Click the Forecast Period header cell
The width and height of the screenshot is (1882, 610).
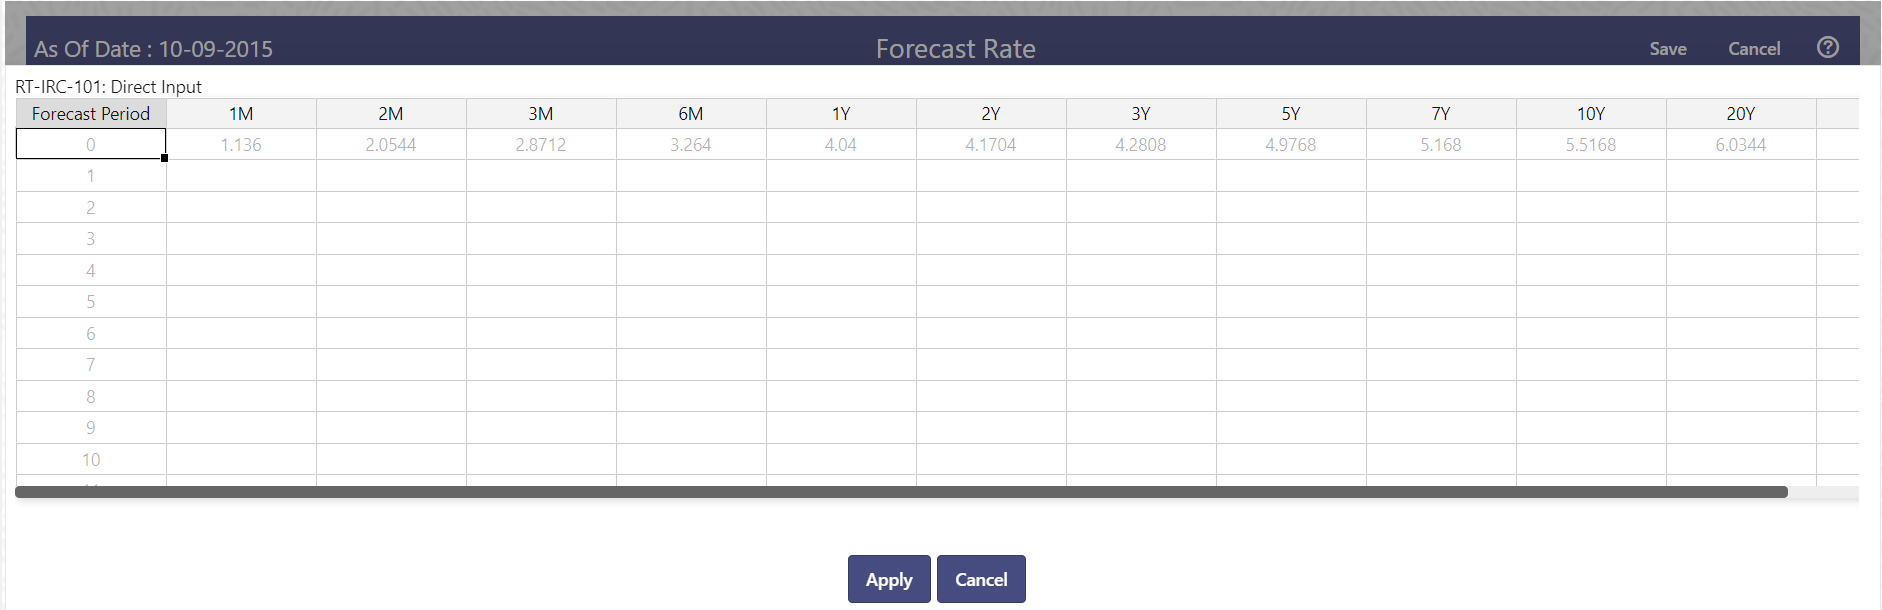[x=90, y=113]
